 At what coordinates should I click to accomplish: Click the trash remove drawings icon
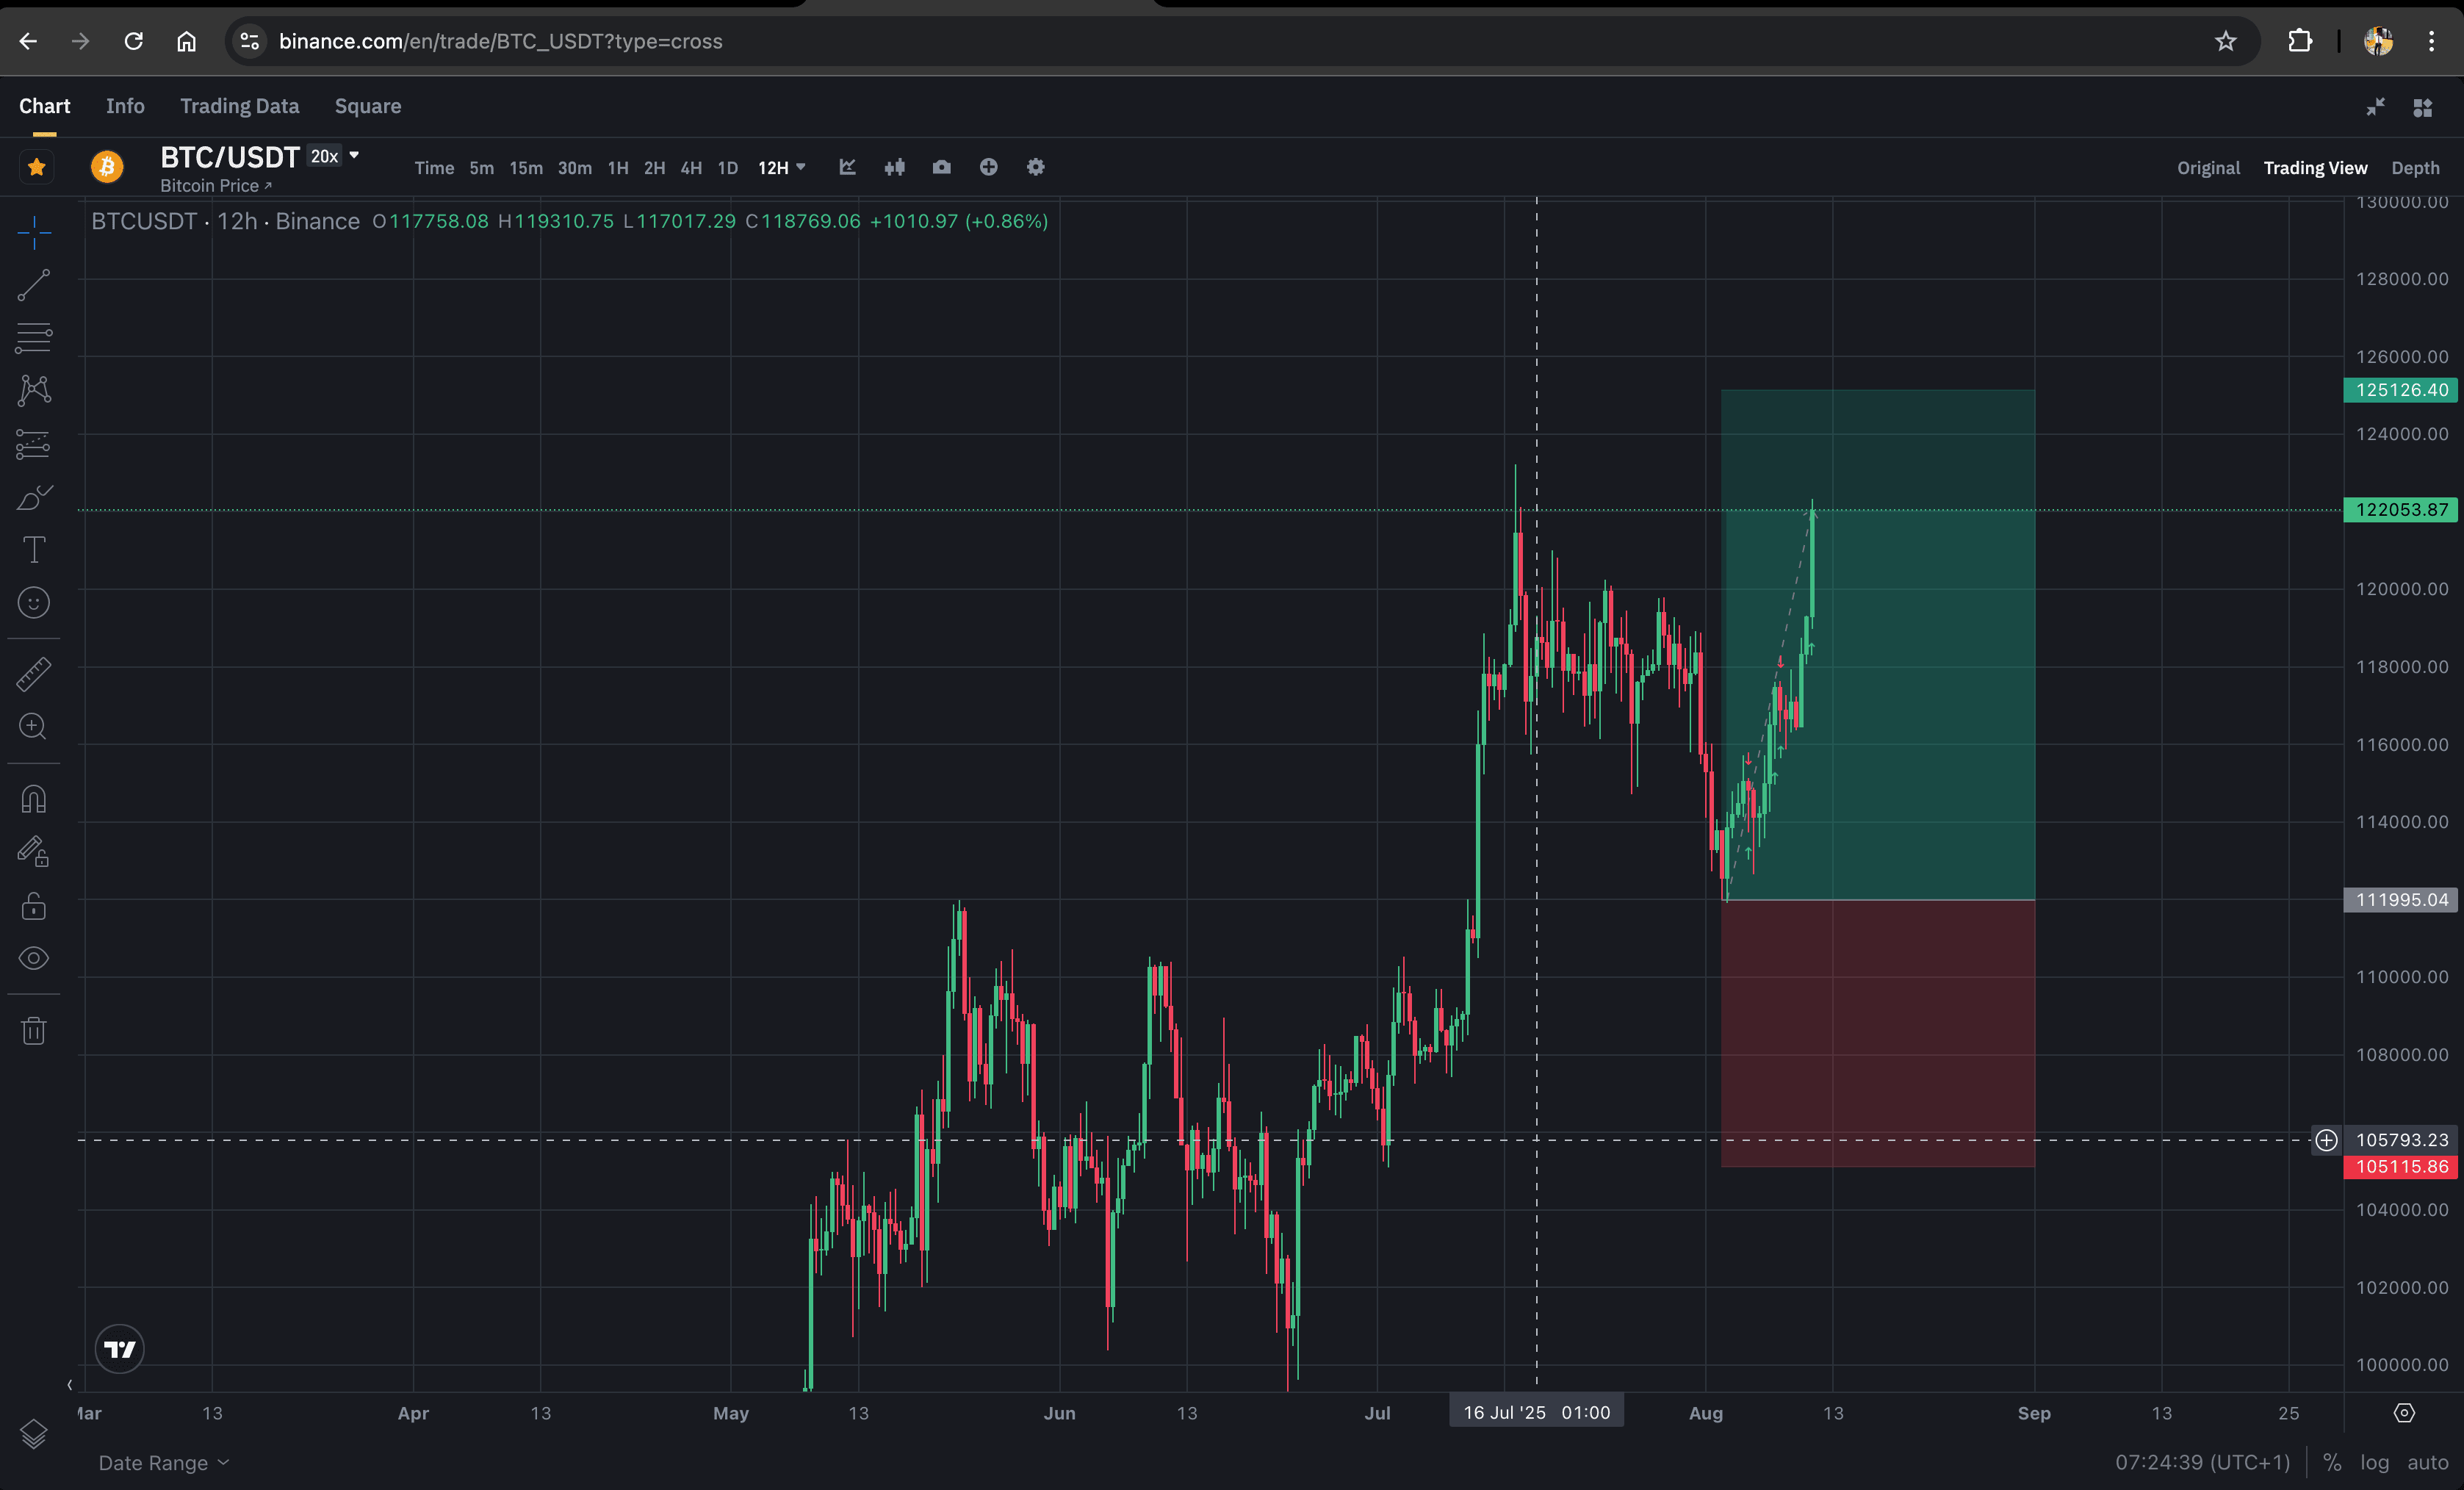pos(33,1030)
